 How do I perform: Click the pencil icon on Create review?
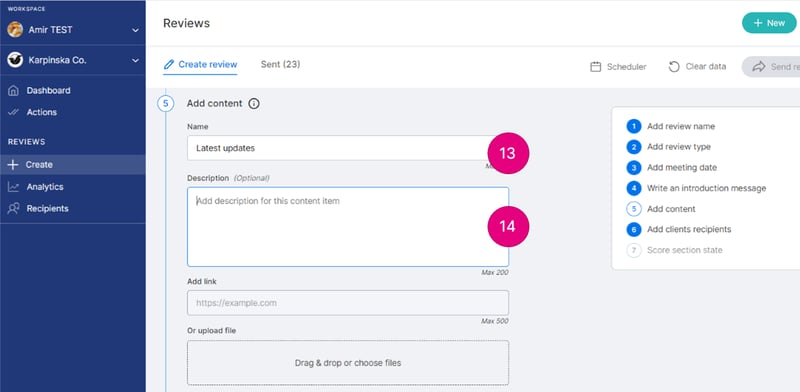point(169,65)
